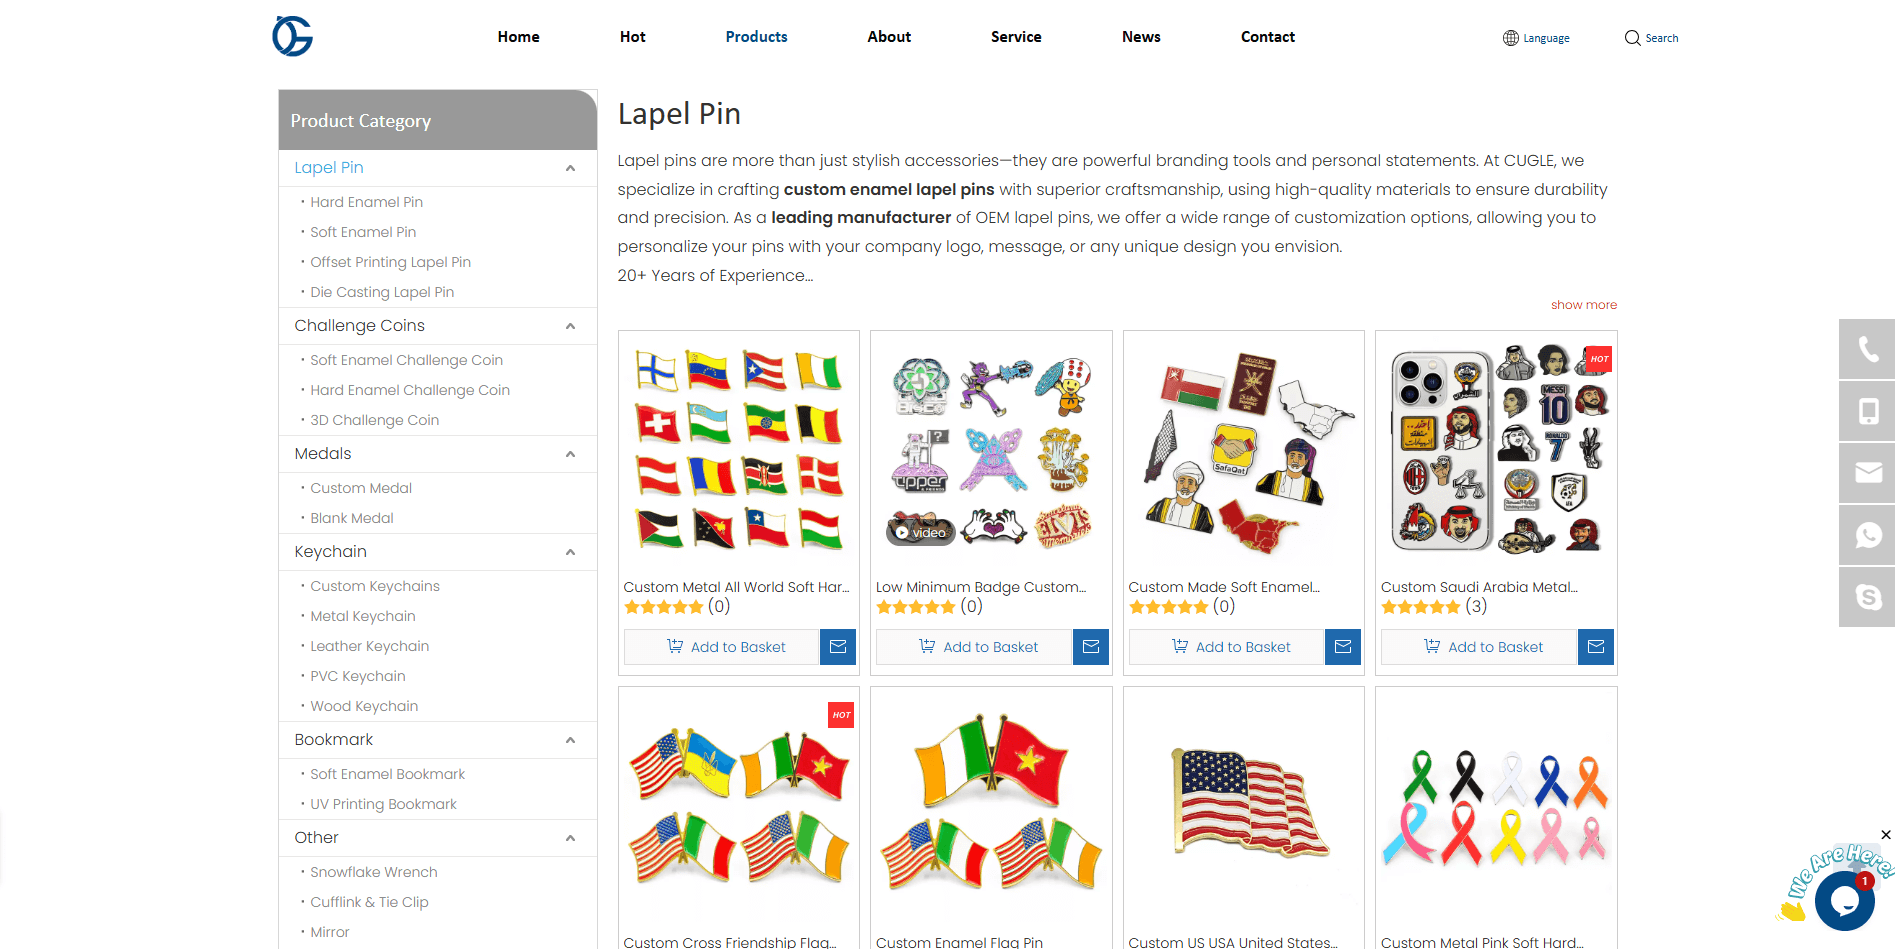This screenshot has height=949, width=1895.
Task: Select Hard Enamel Pin subcategory
Action: (366, 202)
